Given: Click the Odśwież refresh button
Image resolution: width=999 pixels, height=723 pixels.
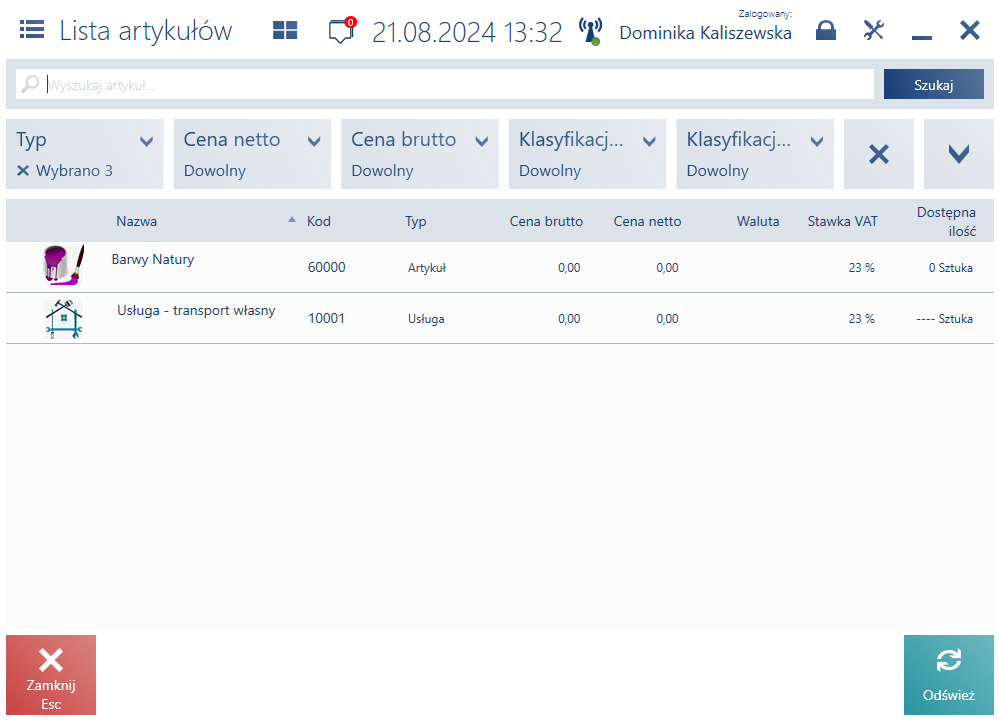Looking at the screenshot, I should tap(949, 675).
